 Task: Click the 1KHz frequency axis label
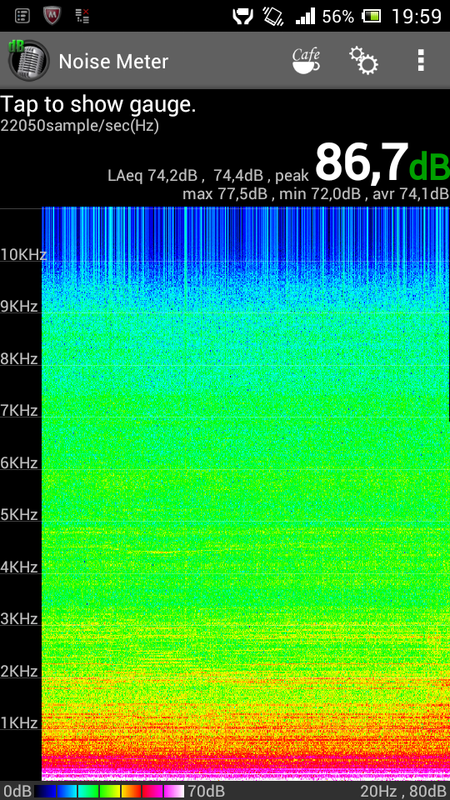(19, 722)
